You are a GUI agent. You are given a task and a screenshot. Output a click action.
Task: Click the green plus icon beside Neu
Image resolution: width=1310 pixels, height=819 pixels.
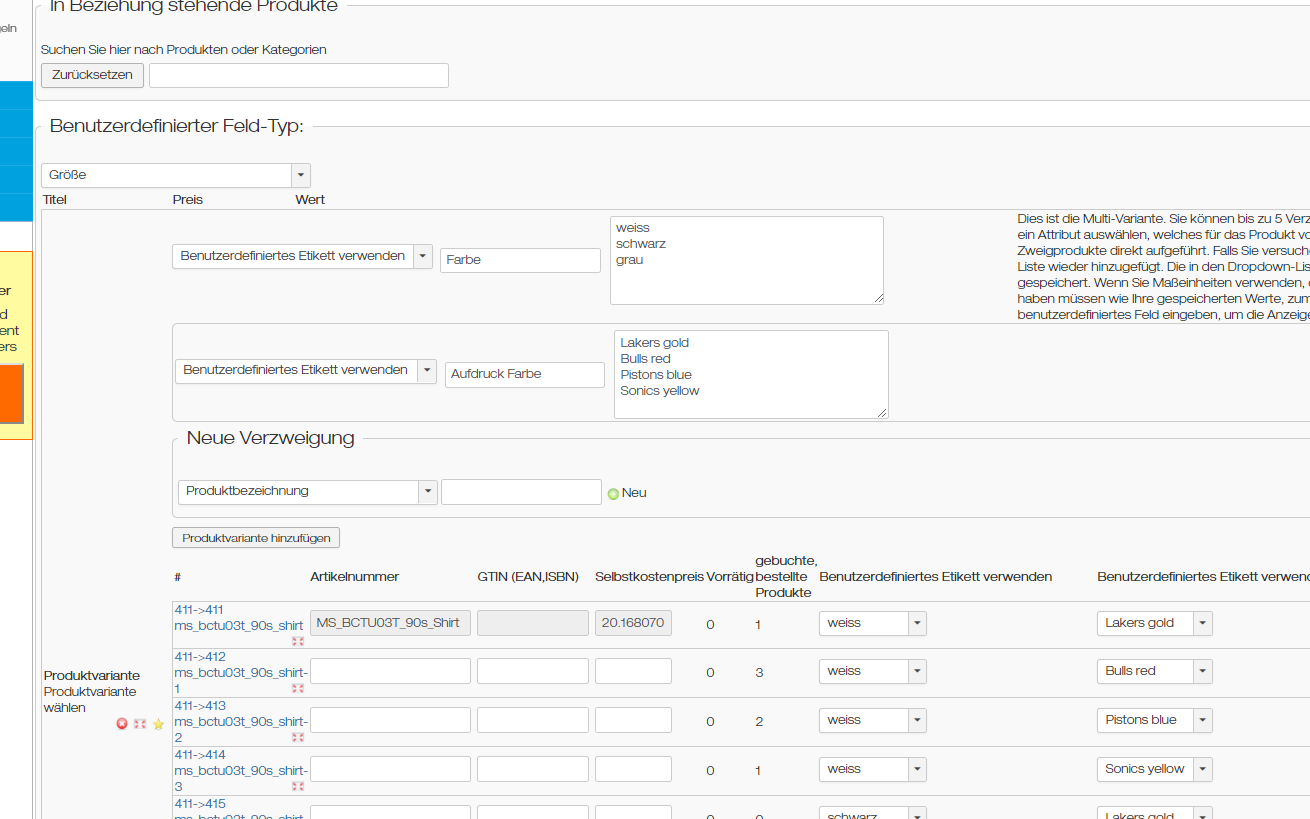tap(613, 493)
